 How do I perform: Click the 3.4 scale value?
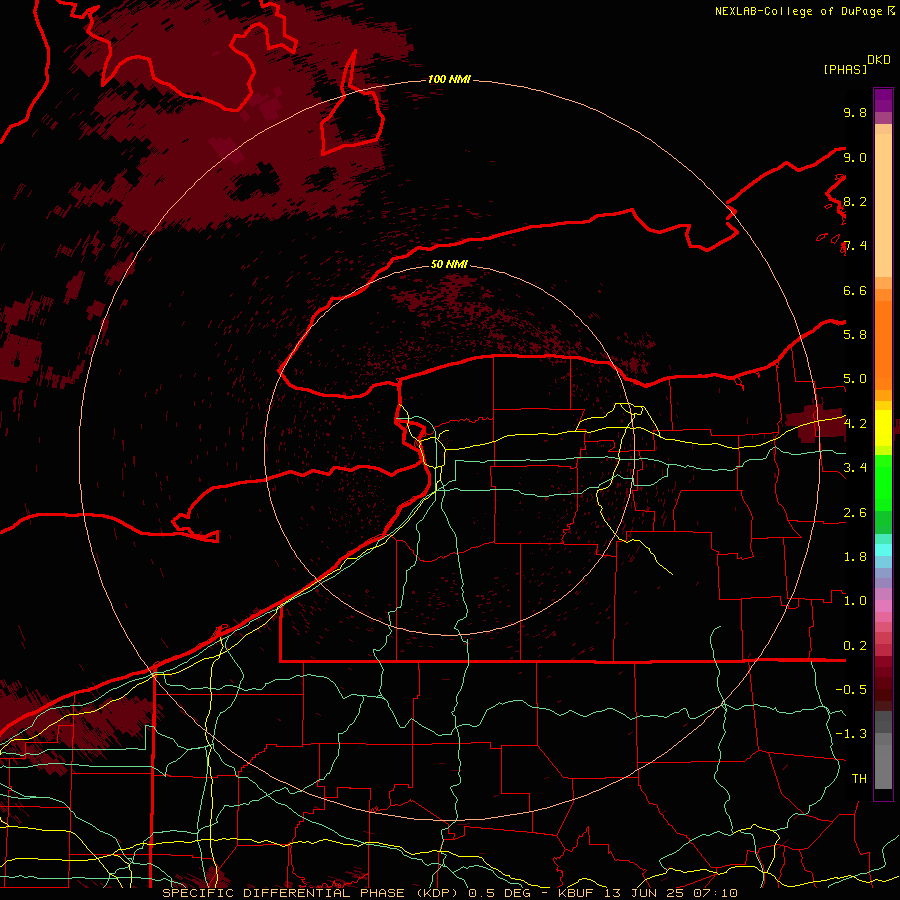(x=855, y=467)
